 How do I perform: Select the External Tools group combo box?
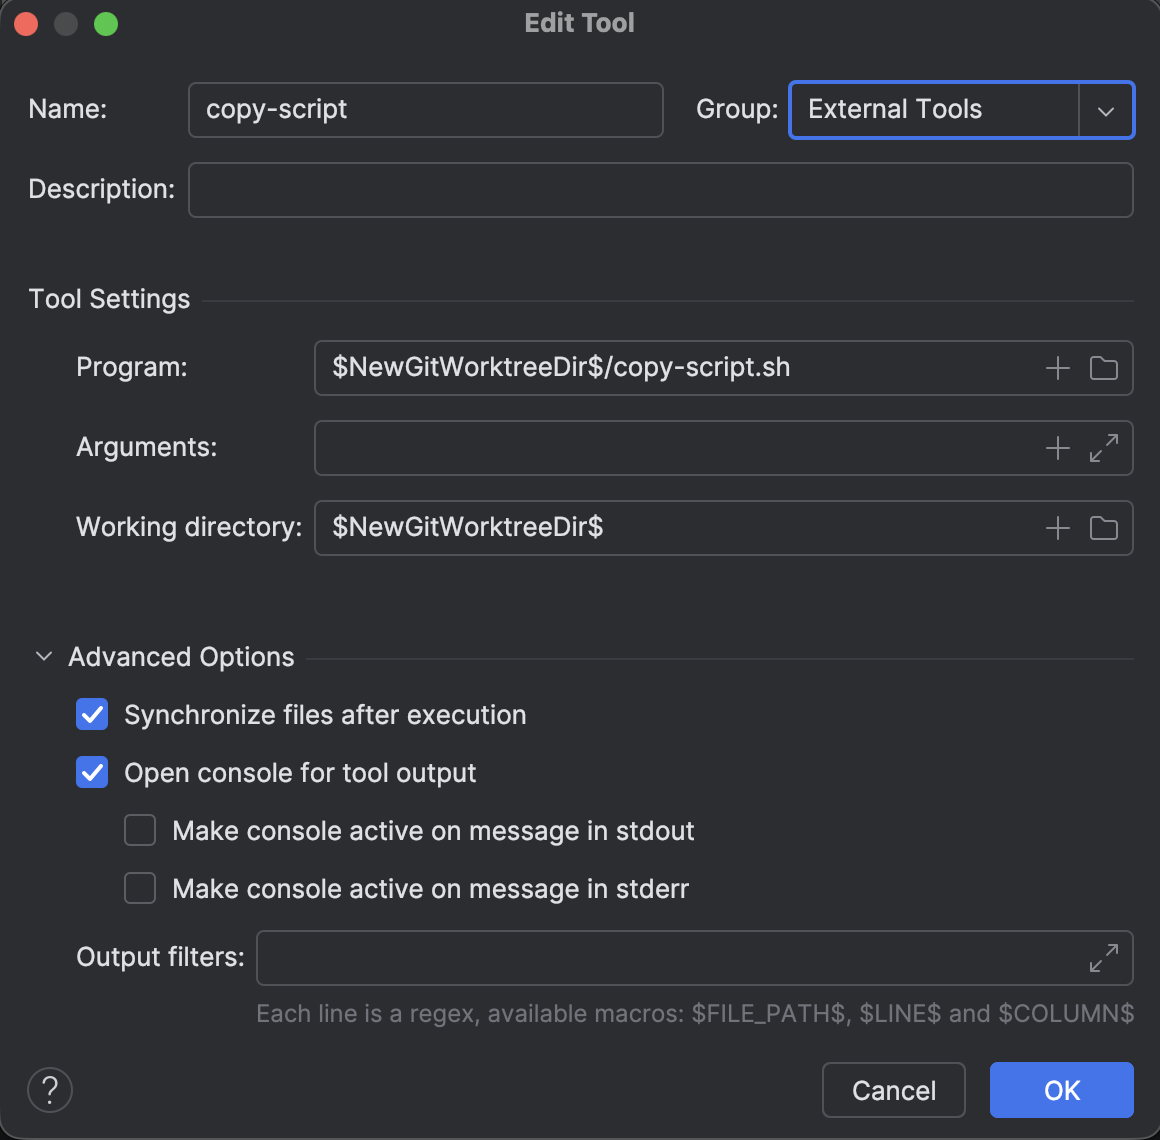point(935,110)
